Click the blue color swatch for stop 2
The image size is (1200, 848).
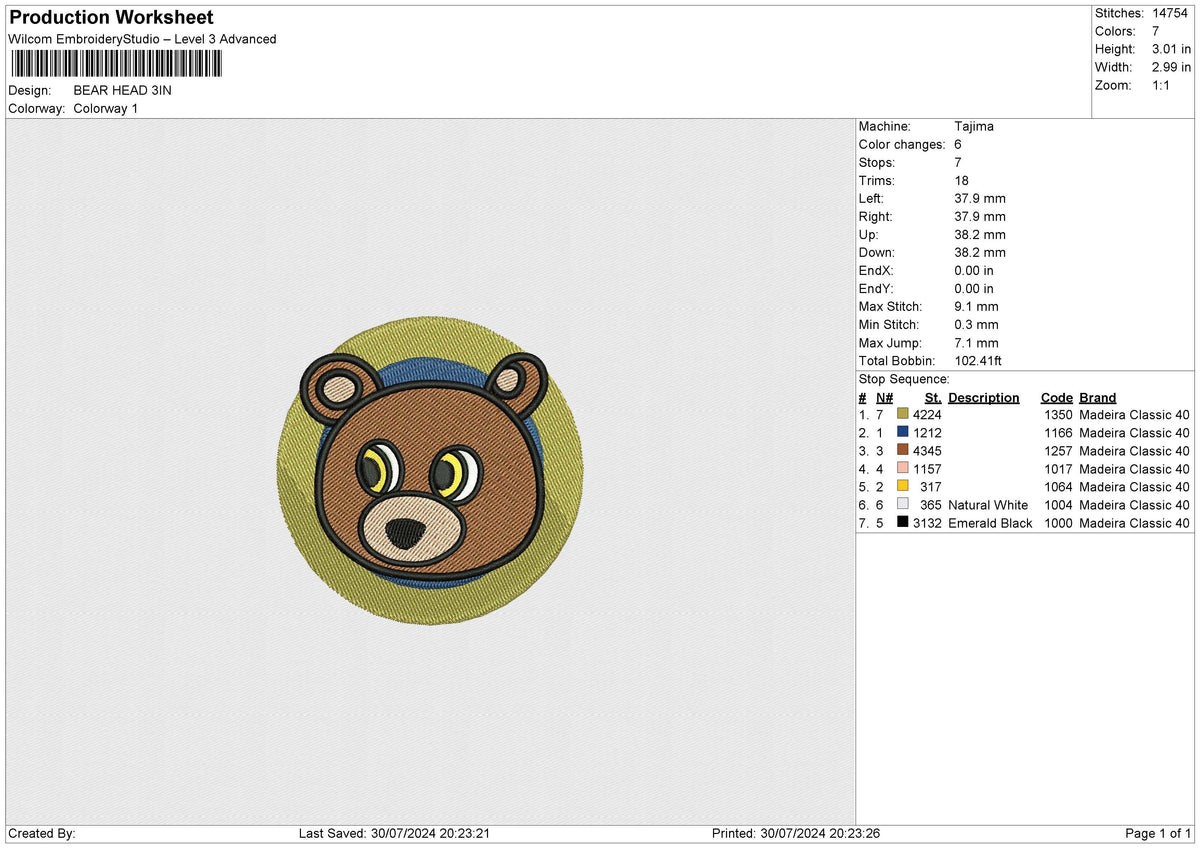pyautogui.click(x=903, y=433)
